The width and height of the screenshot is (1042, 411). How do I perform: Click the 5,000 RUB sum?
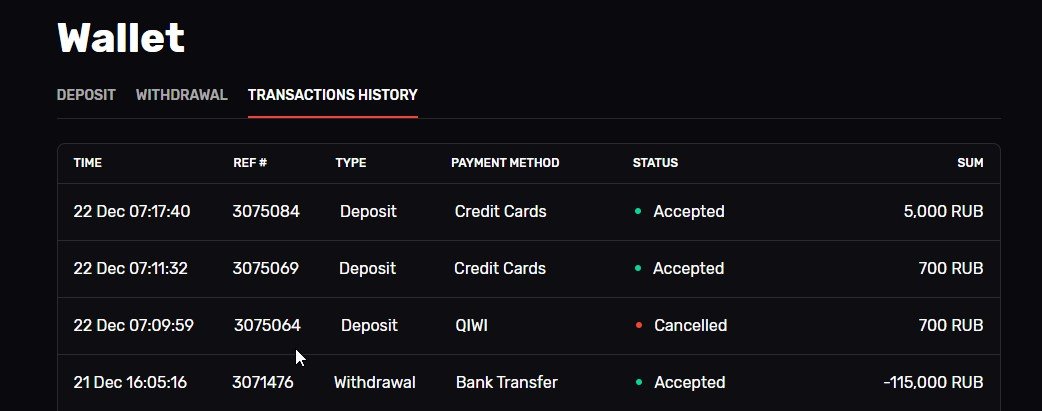pyautogui.click(x=943, y=212)
